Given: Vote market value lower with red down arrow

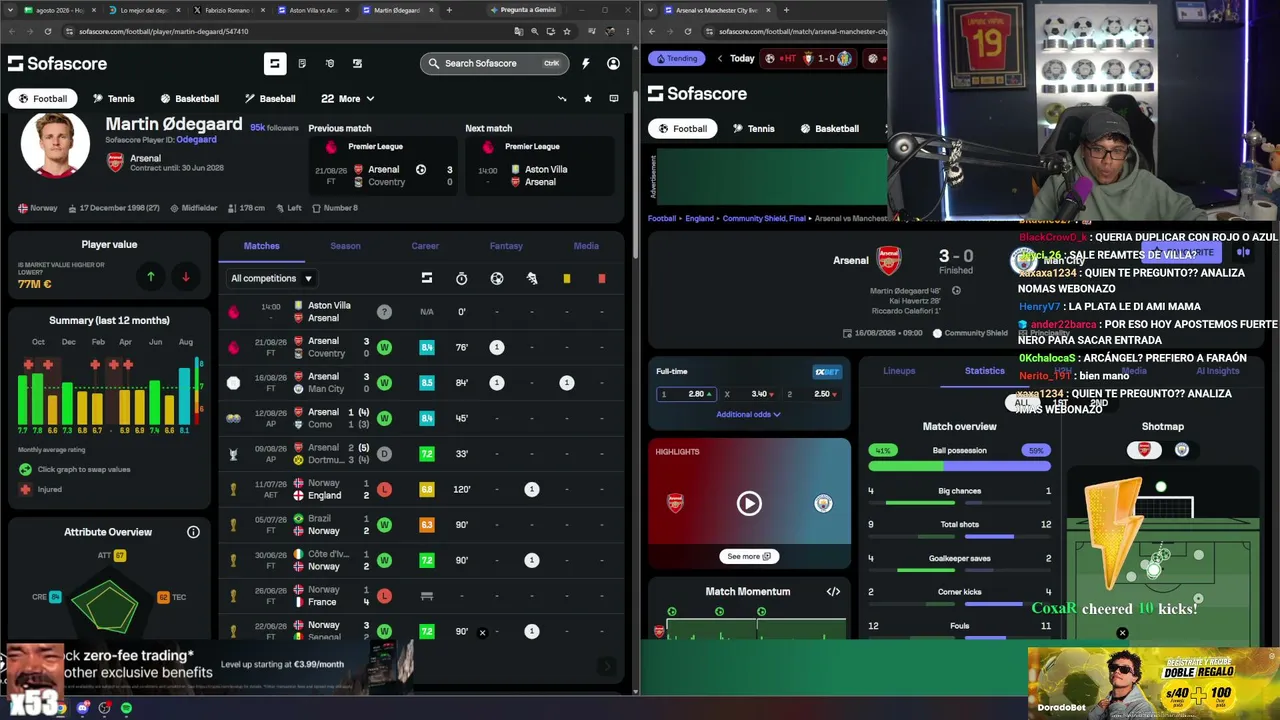Looking at the screenshot, I should (185, 277).
